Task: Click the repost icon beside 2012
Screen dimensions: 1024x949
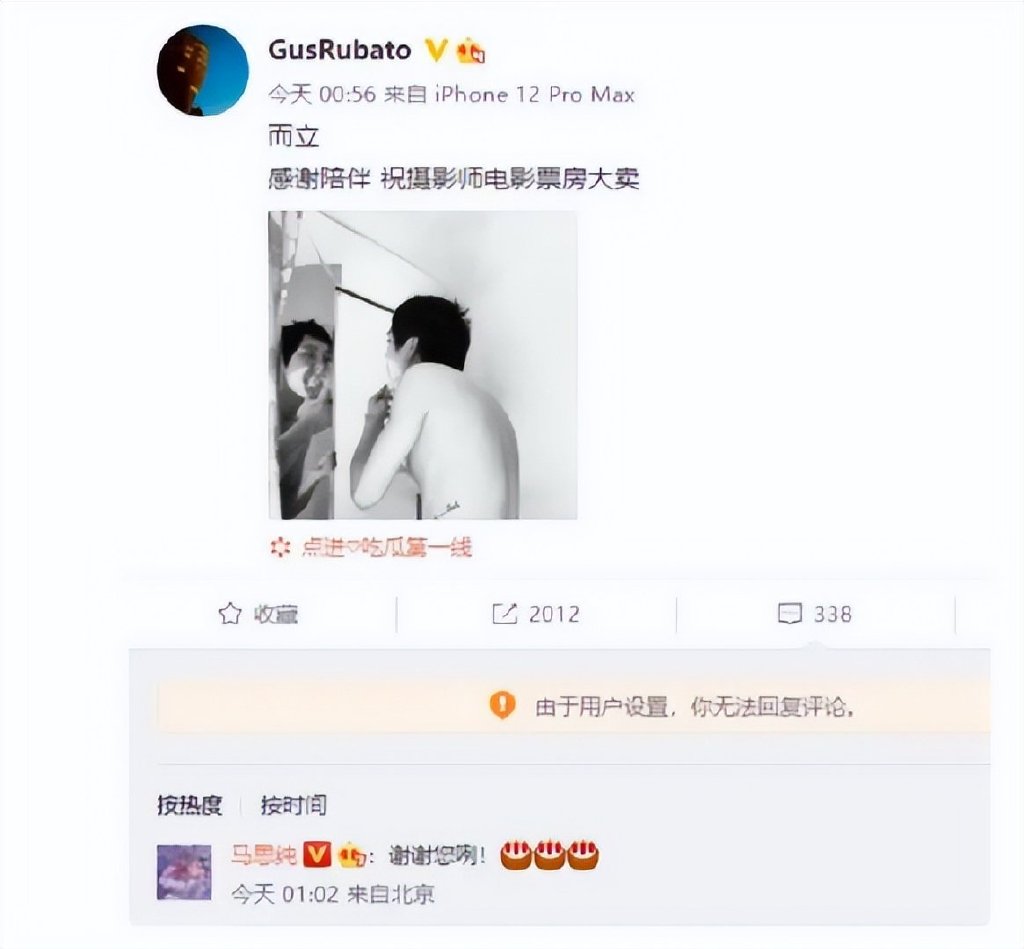Action: click(504, 614)
